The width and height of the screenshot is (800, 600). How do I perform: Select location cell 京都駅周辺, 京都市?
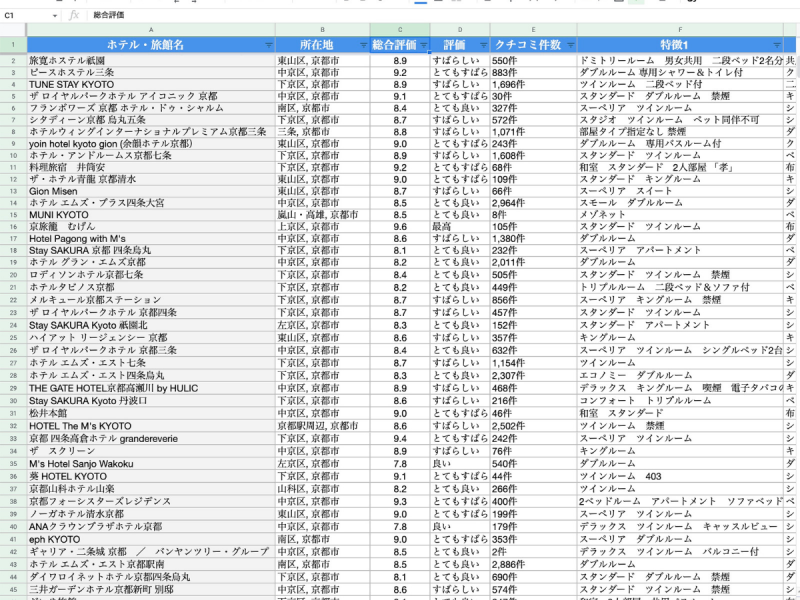(x=322, y=426)
